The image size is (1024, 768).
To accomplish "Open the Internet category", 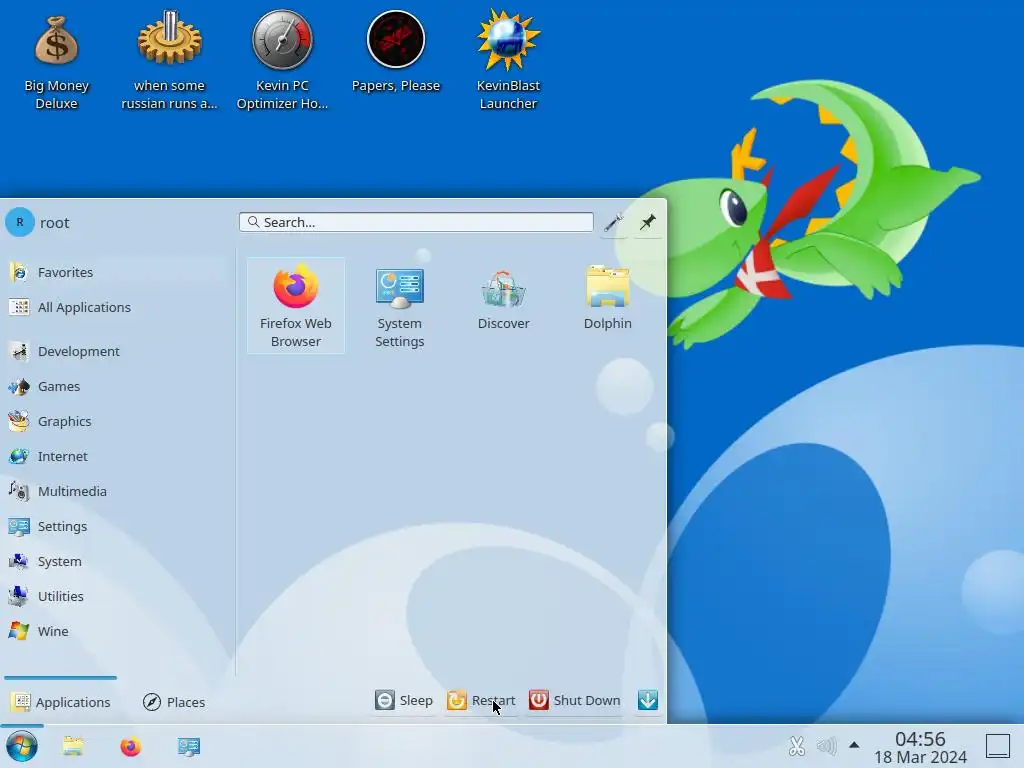I will (x=115, y=456).
